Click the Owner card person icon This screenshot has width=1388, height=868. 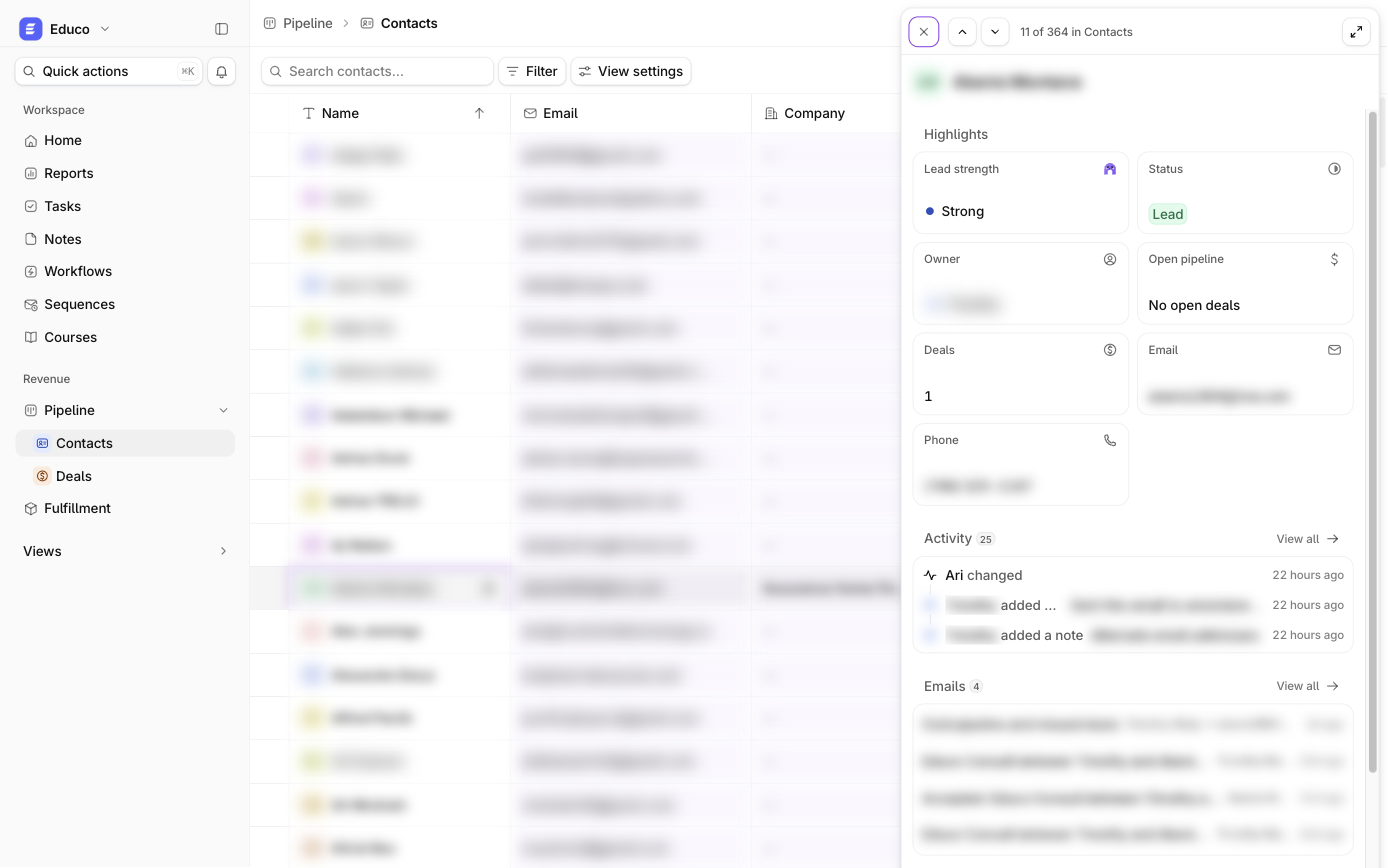point(1110,259)
